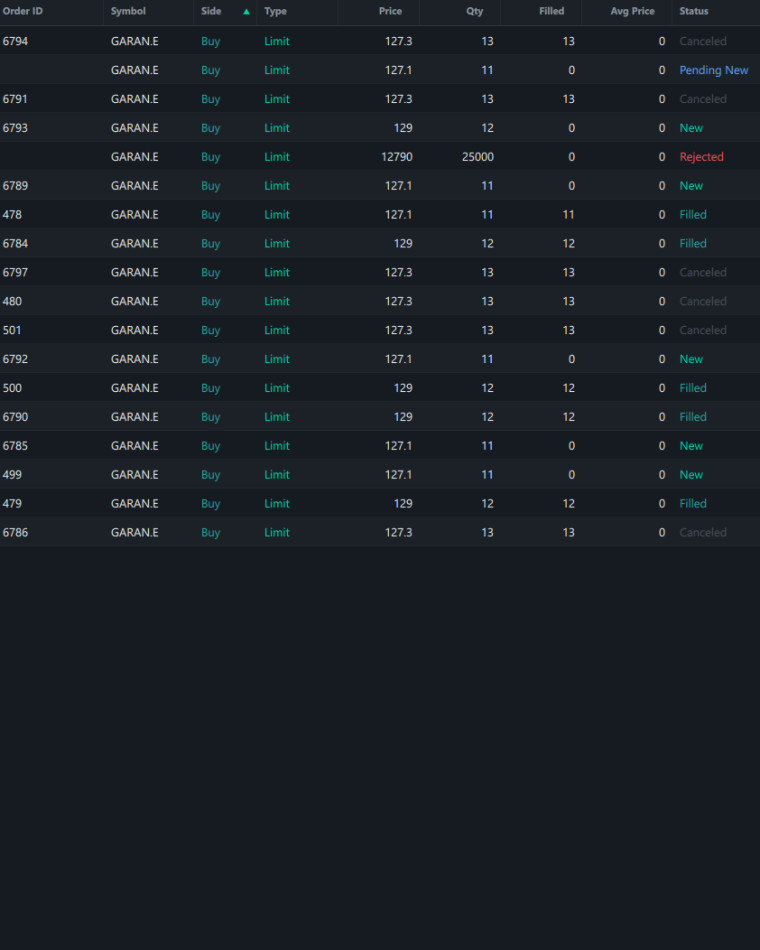
Task: Select the 12790 price cell
Action: [396, 157]
